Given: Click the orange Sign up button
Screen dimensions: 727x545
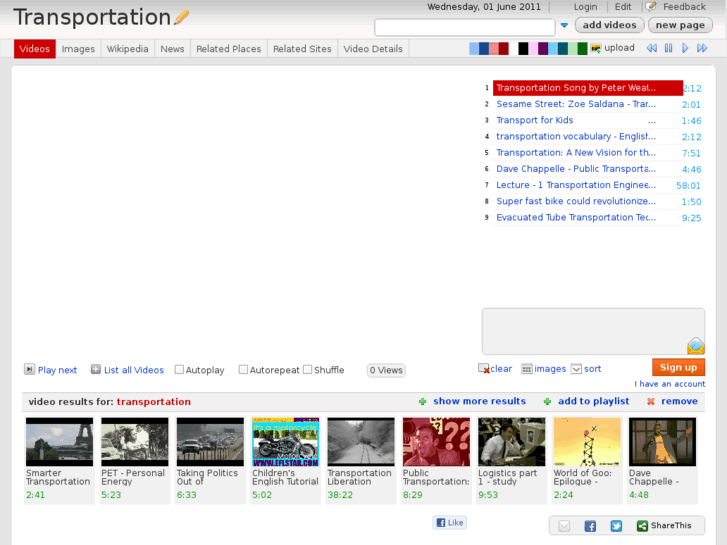Looking at the screenshot, I should (678, 367).
